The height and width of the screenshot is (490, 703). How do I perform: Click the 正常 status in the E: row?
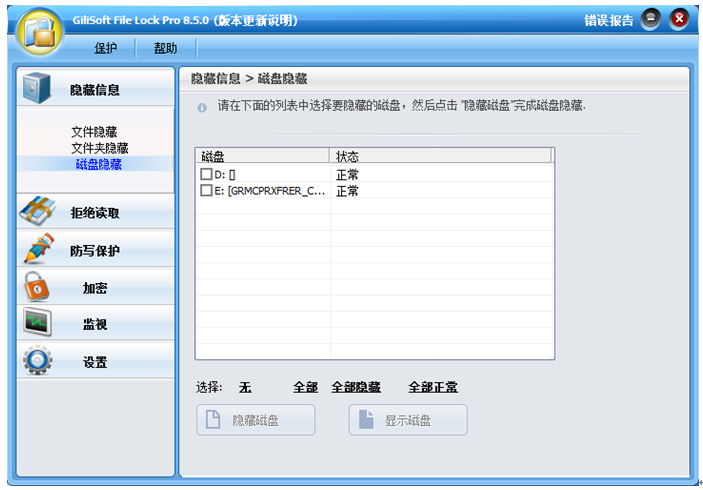[x=347, y=191]
